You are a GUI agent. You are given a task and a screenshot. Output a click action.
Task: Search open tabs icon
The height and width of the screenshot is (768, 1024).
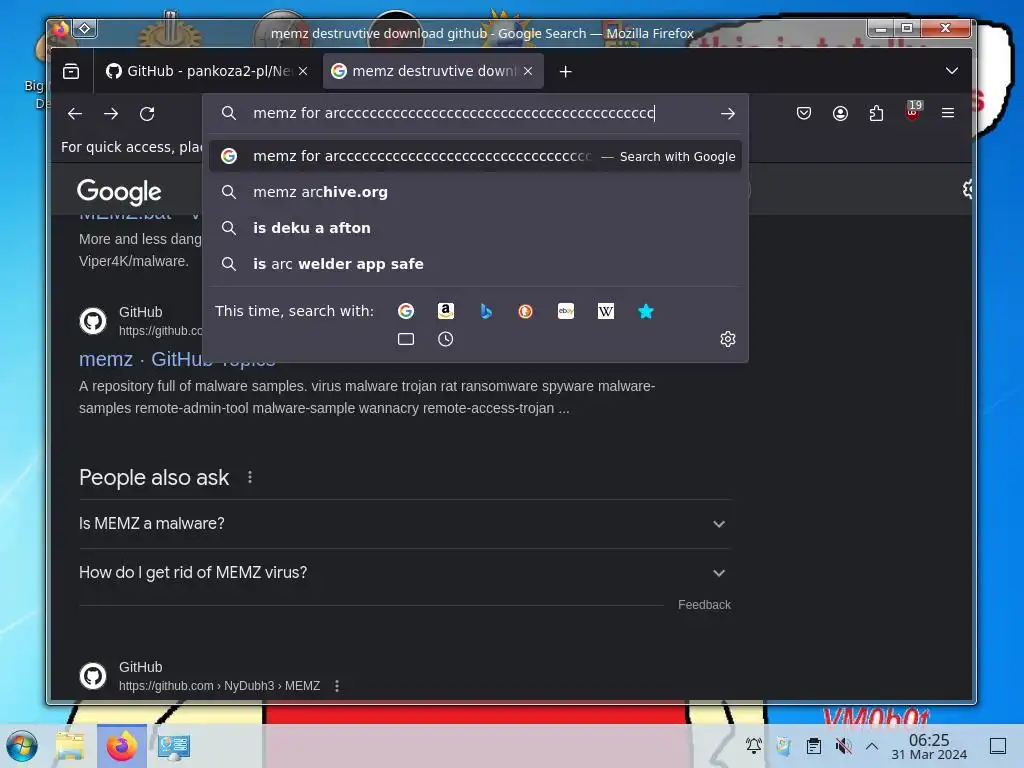point(406,339)
